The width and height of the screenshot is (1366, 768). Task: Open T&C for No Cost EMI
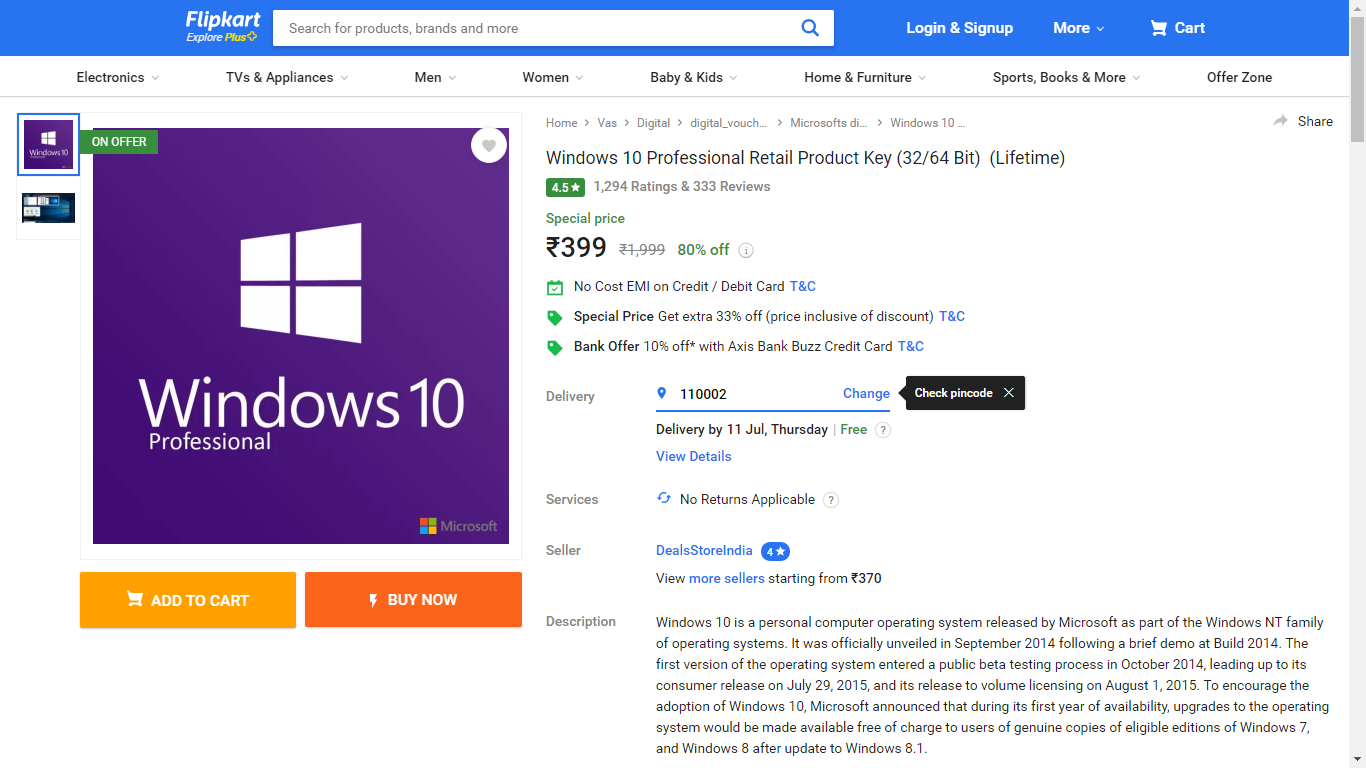tap(802, 286)
